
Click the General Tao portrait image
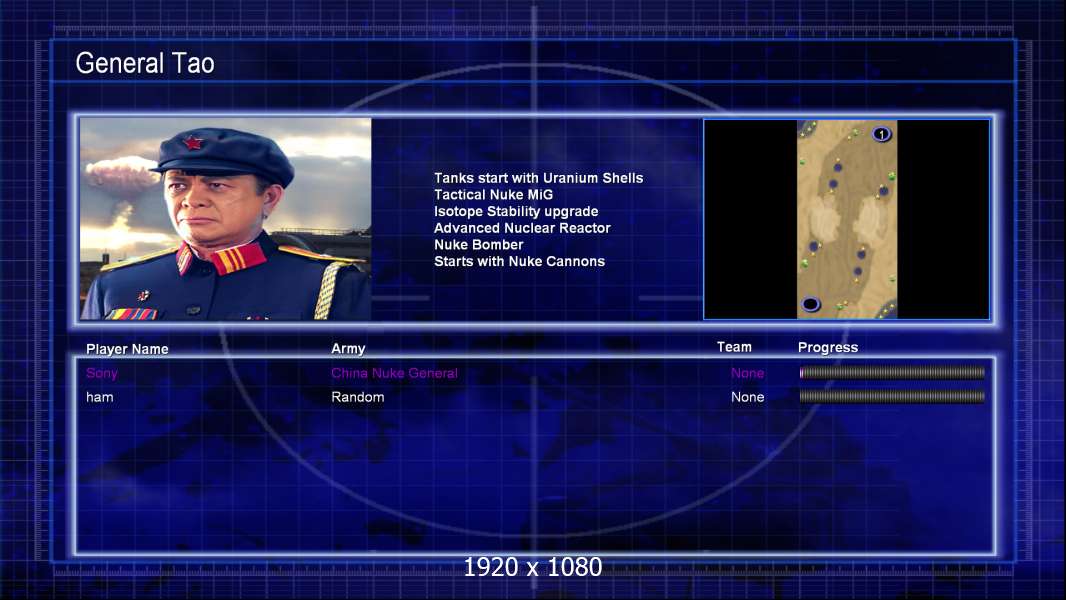pyautogui.click(x=226, y=219)
